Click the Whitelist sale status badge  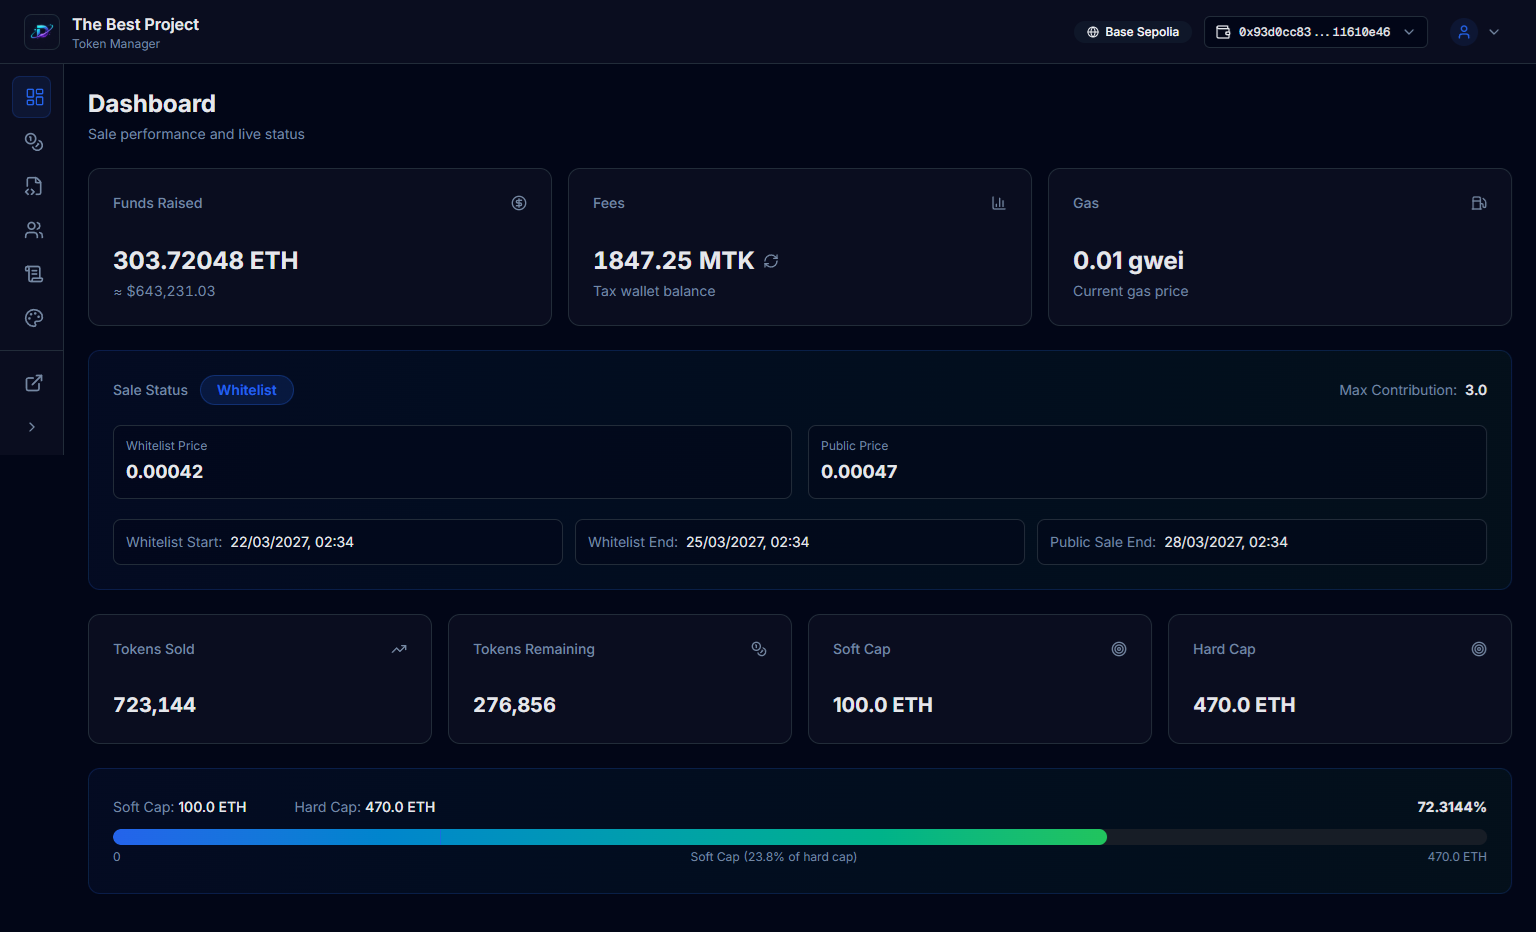click(247, 390)
